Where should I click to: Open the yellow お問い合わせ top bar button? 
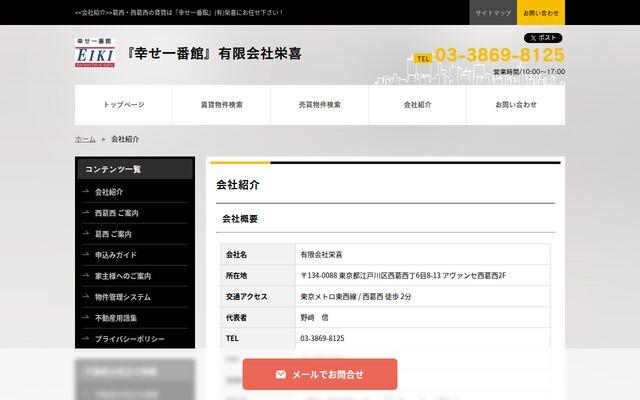[541, 13]
